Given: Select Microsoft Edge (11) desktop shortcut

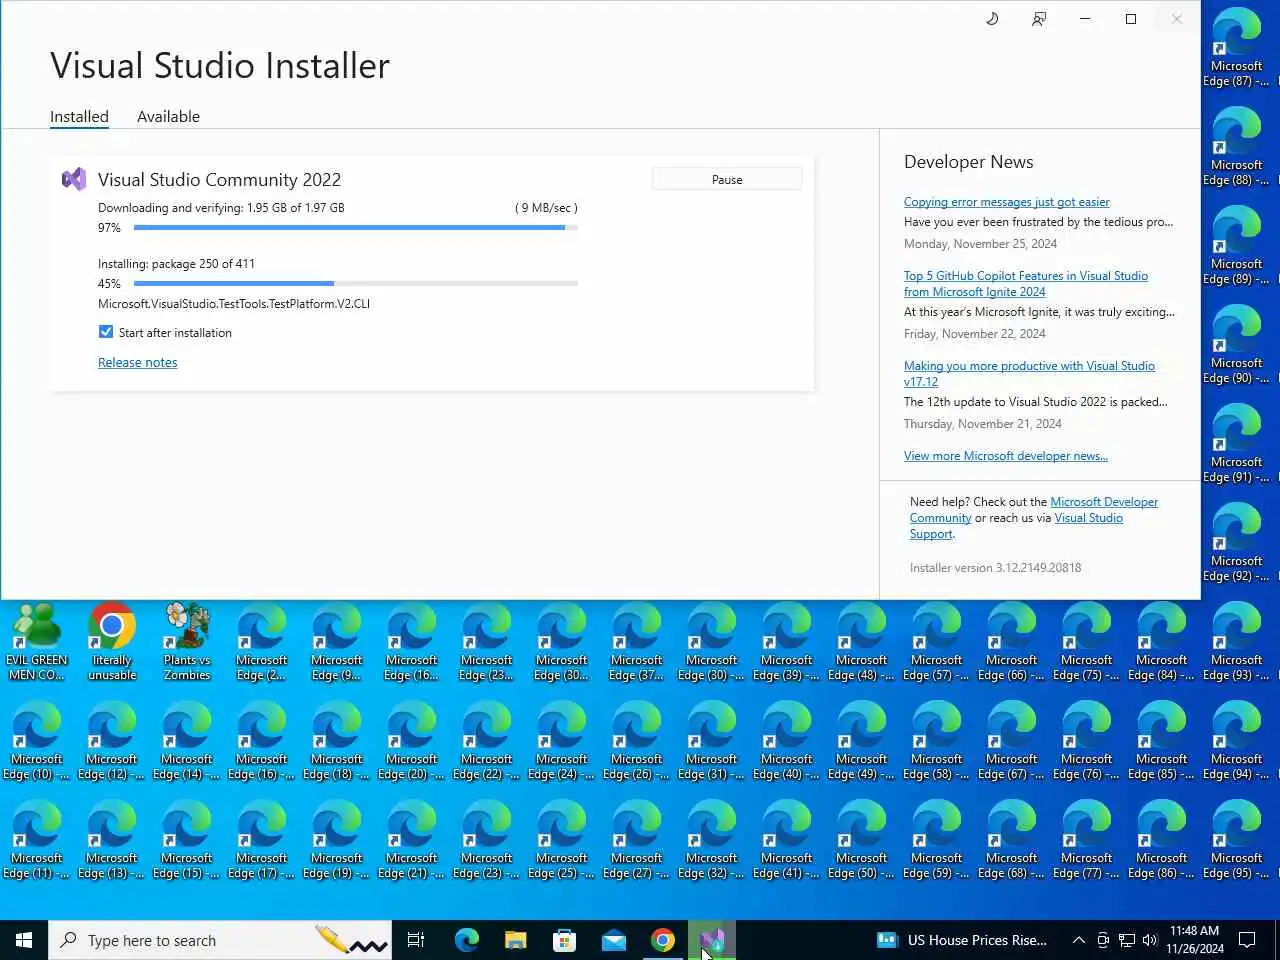Looking at the screenshot, I should coord(37,841).
